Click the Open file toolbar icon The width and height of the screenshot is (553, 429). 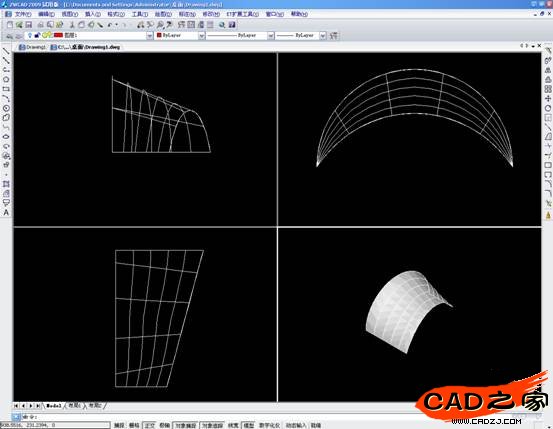coord(19,25)
